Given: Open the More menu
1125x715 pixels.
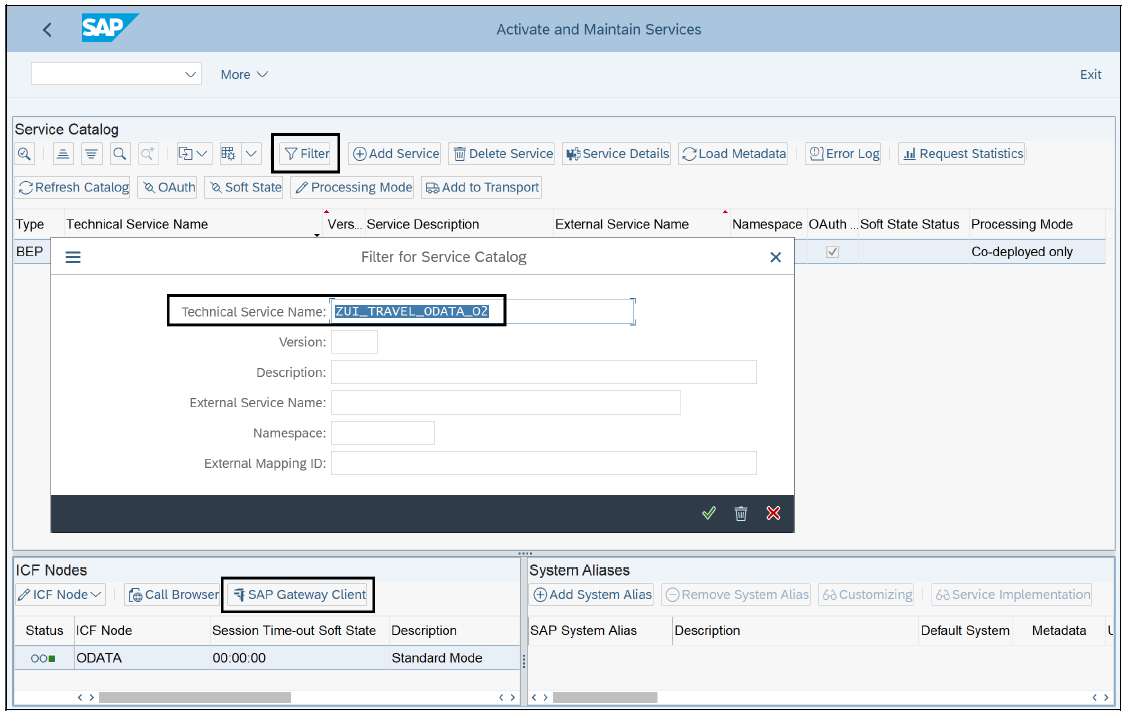Looking at the screenshot, I should point(244,74).
